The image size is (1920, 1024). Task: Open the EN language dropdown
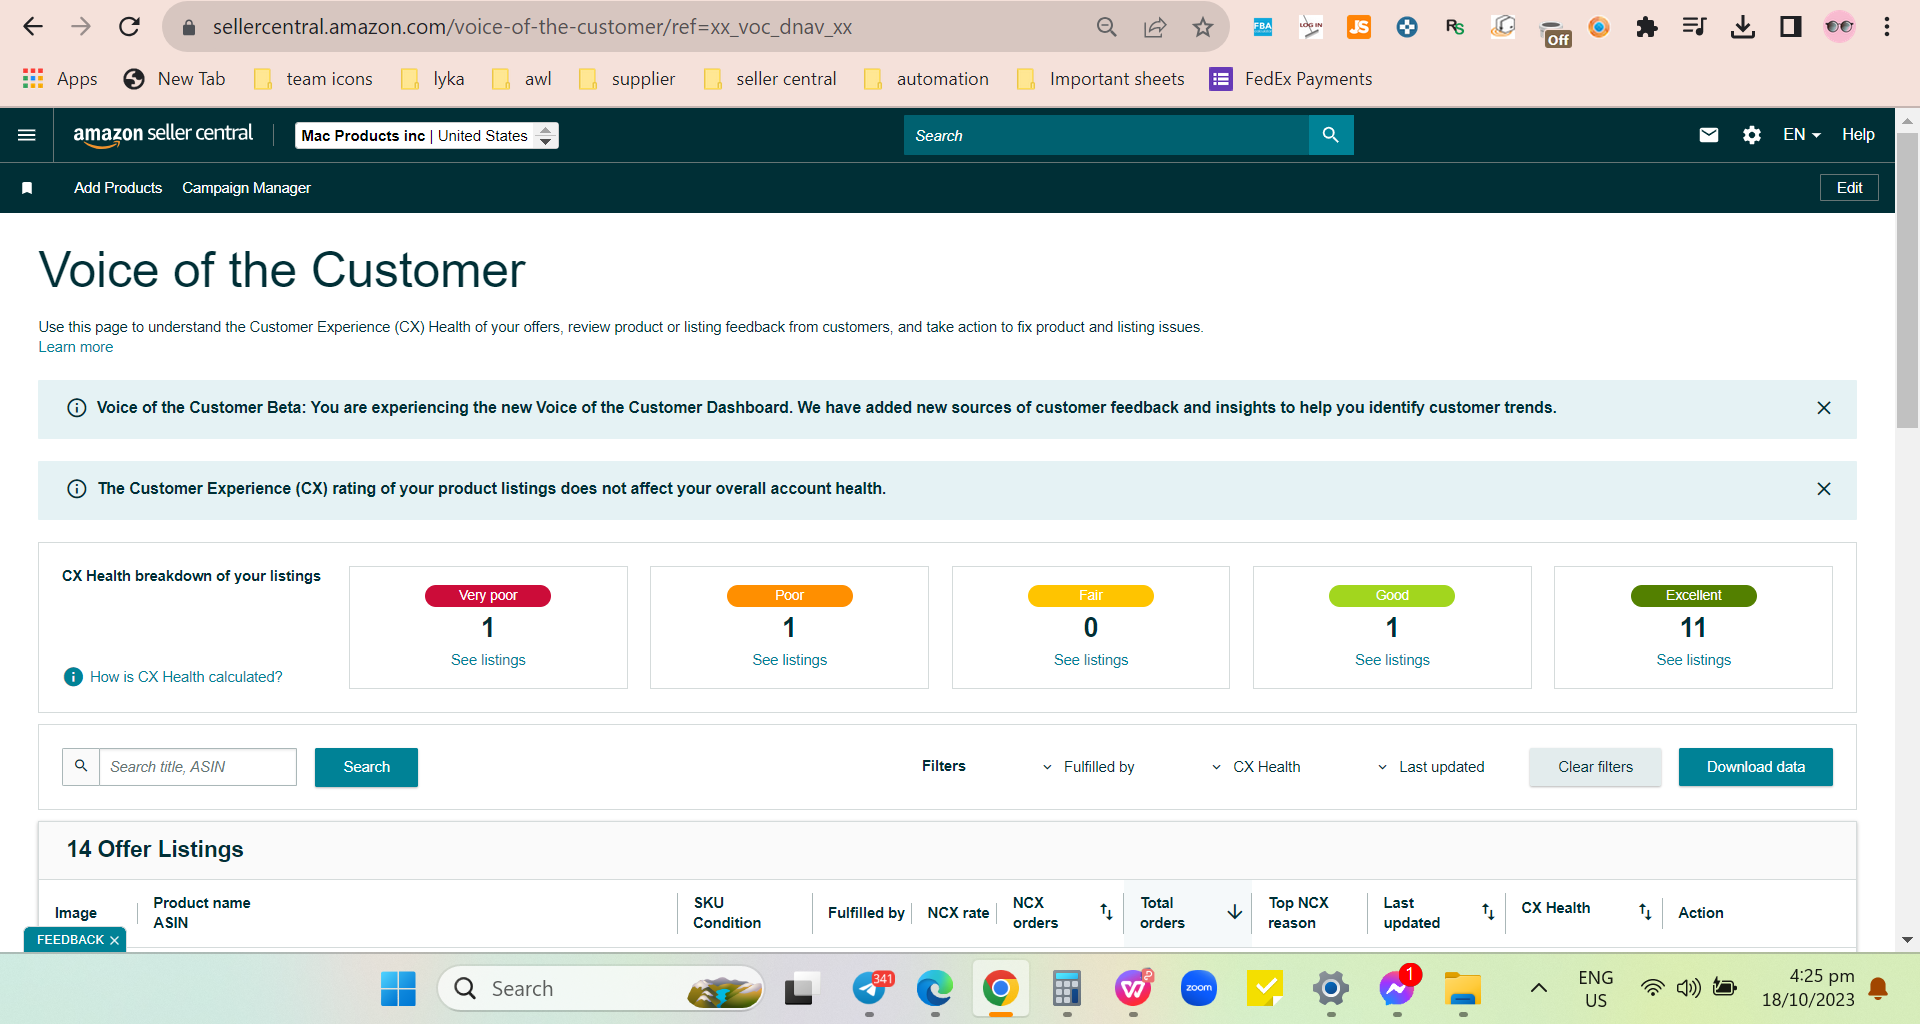pyautogui.click(x=1802, y=135)
